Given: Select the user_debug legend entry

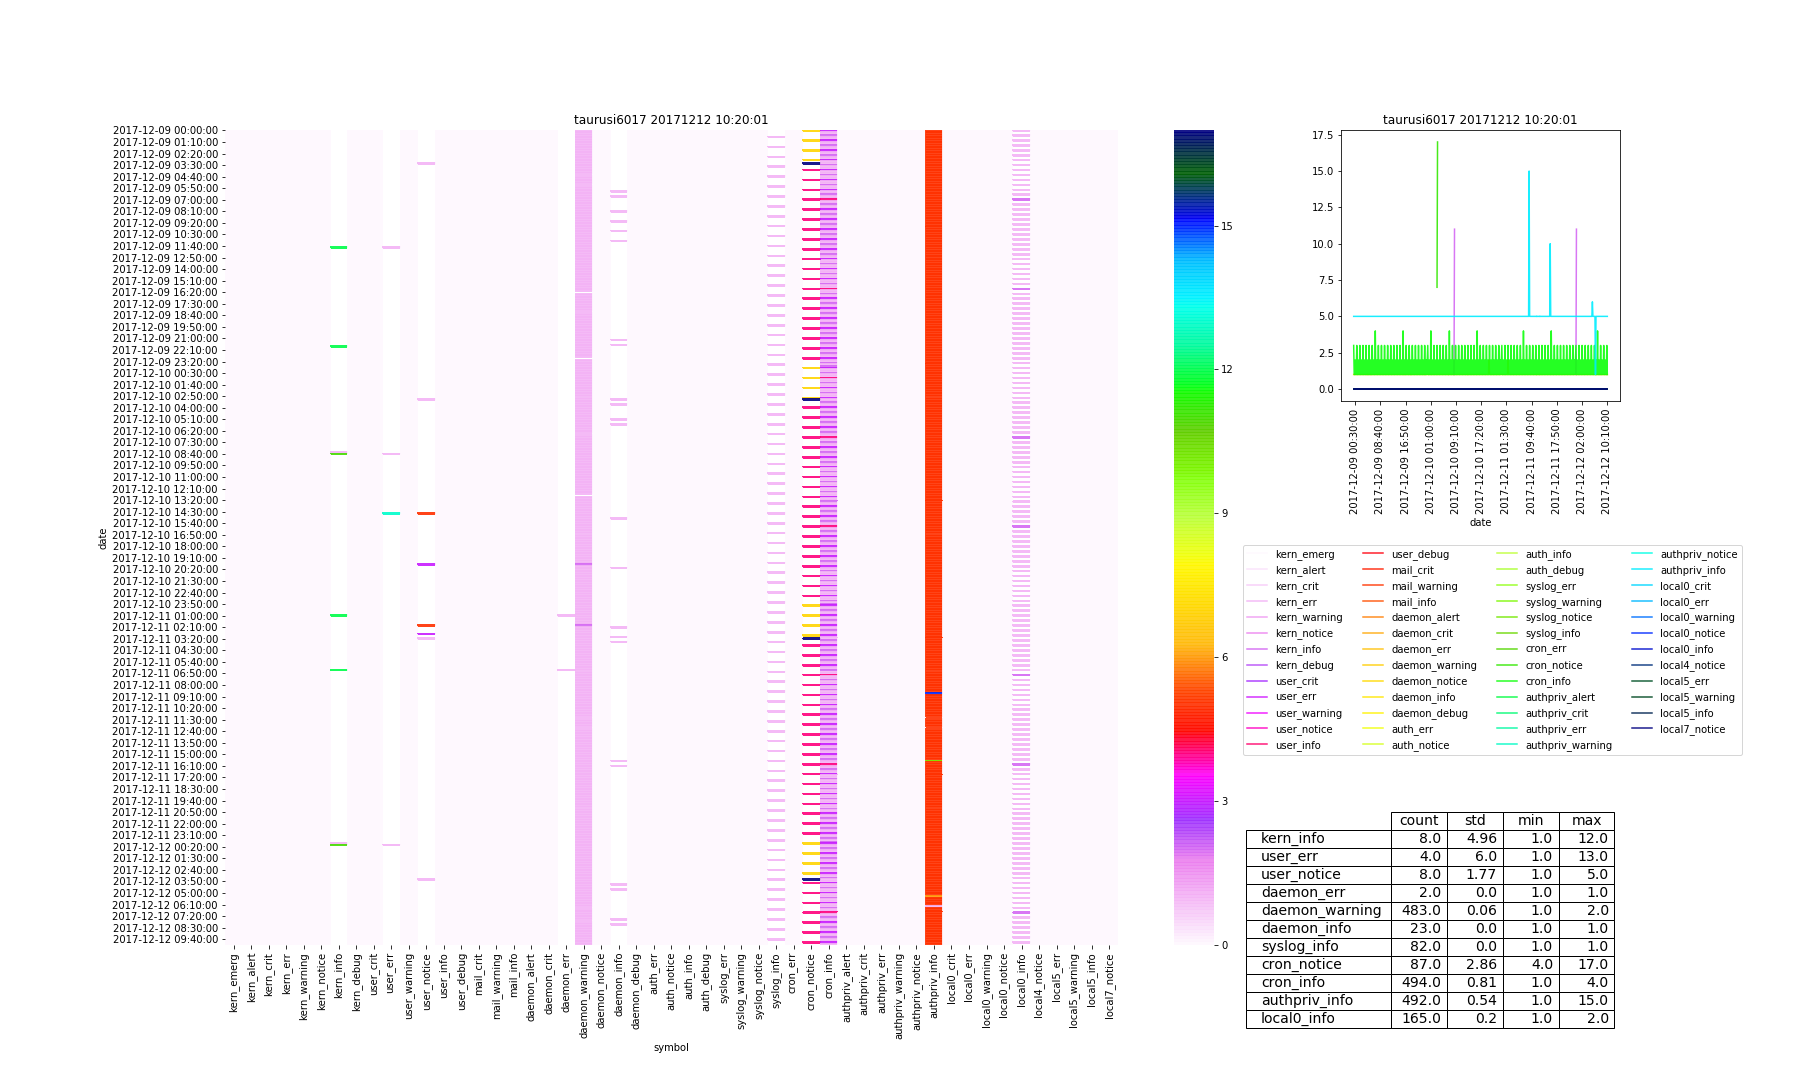Looking at the screenshot, I should (x=1419, y=554).
